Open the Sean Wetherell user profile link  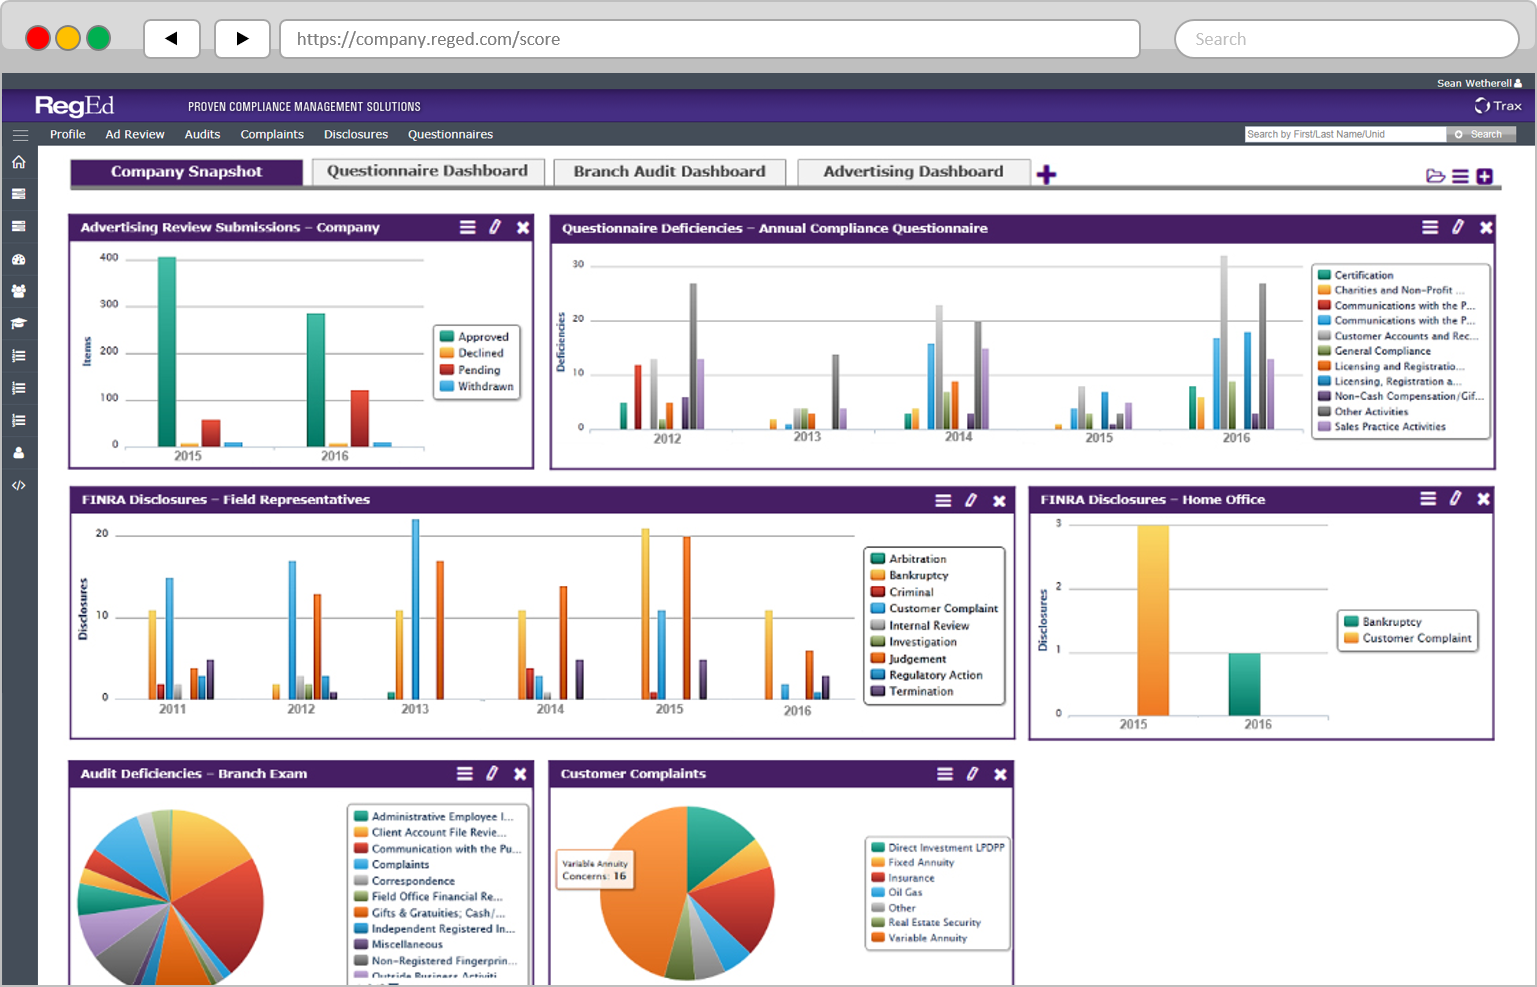1475,83
